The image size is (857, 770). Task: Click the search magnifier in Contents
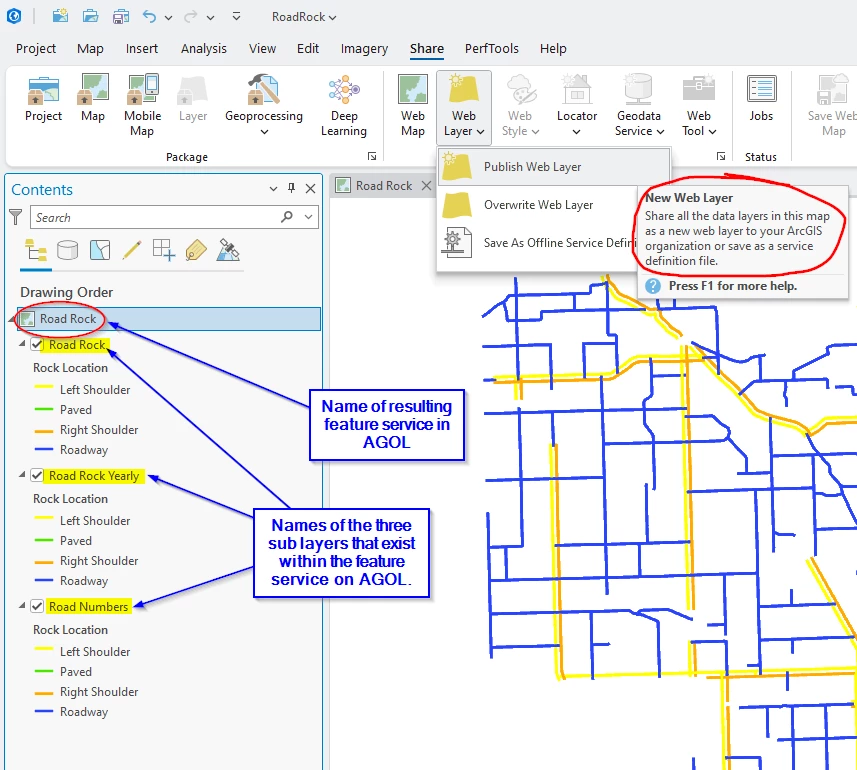click(x=286, y=217)
